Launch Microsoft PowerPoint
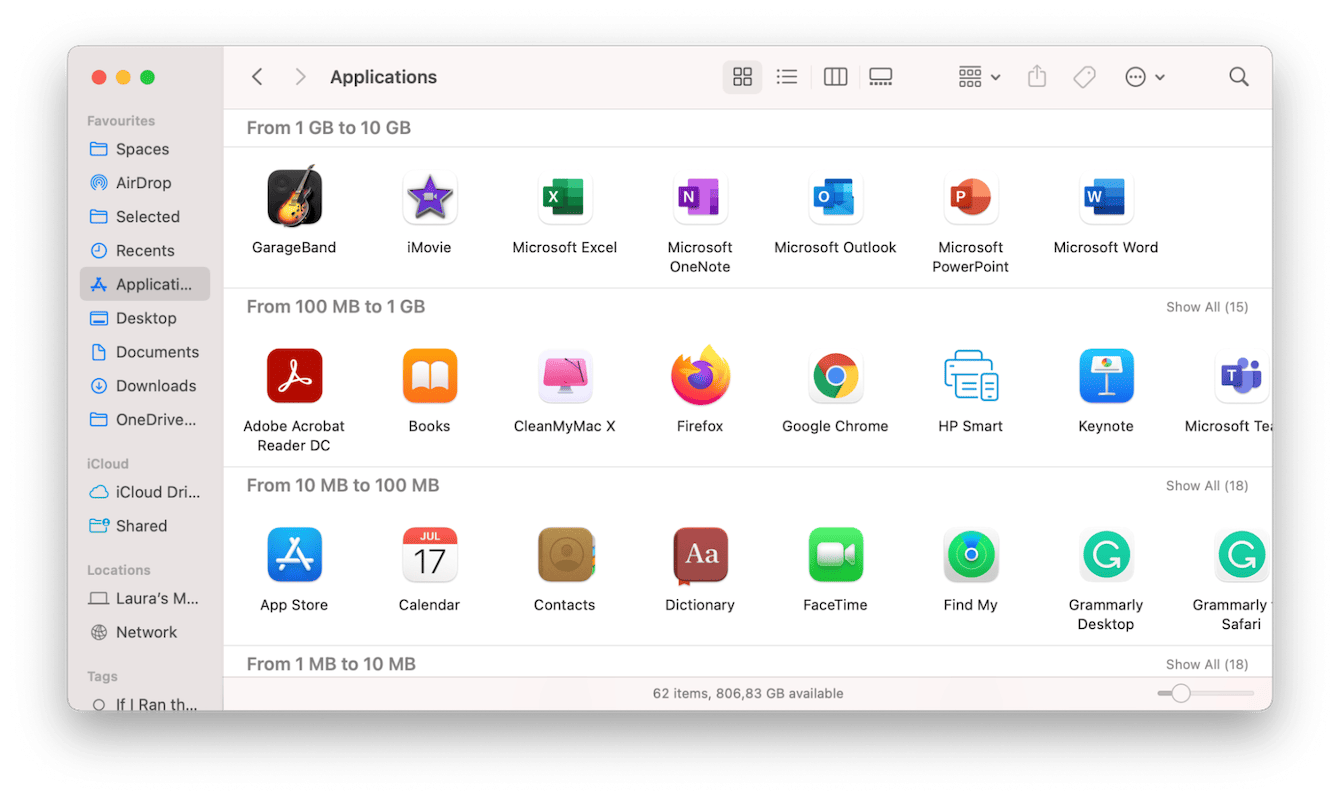Viewport: 1340px width, 800px height. 970,197
